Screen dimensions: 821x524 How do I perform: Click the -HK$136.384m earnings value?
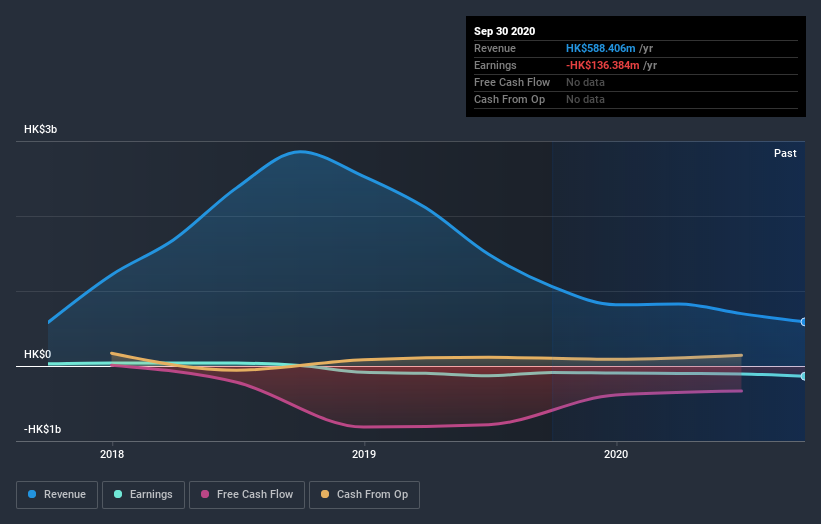(603, 65)
